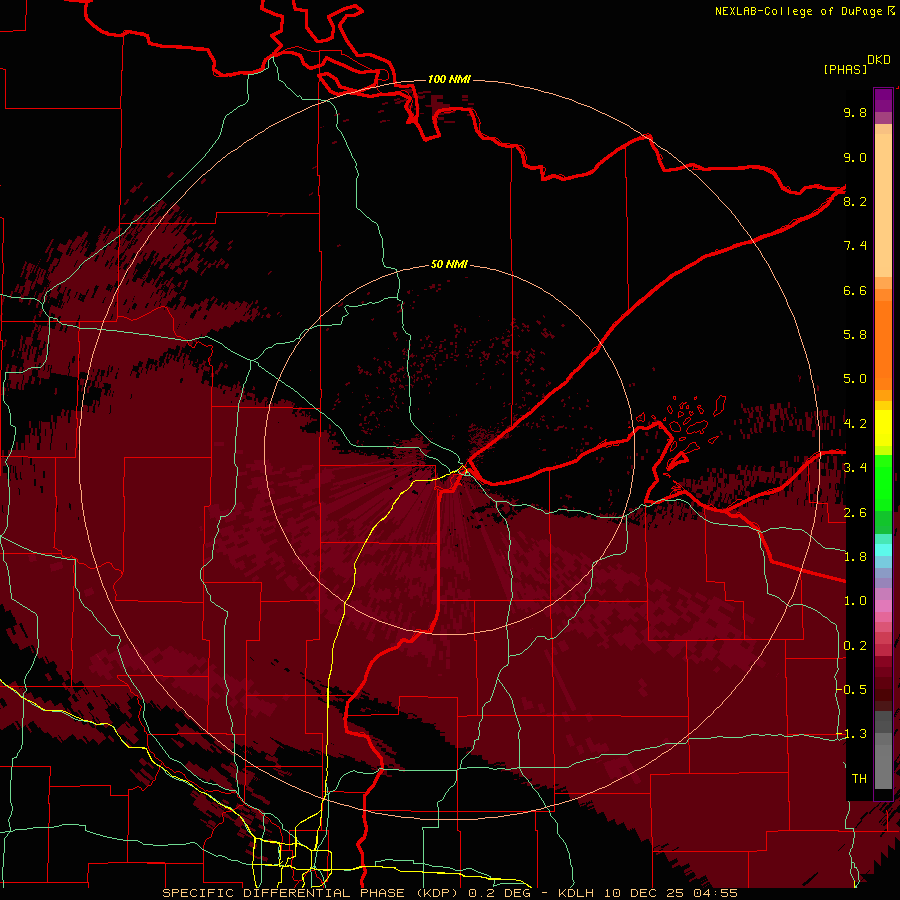Click the 1.8 value on color scale
The width and height of the screenshot is (900, 900).
point(855,557)
